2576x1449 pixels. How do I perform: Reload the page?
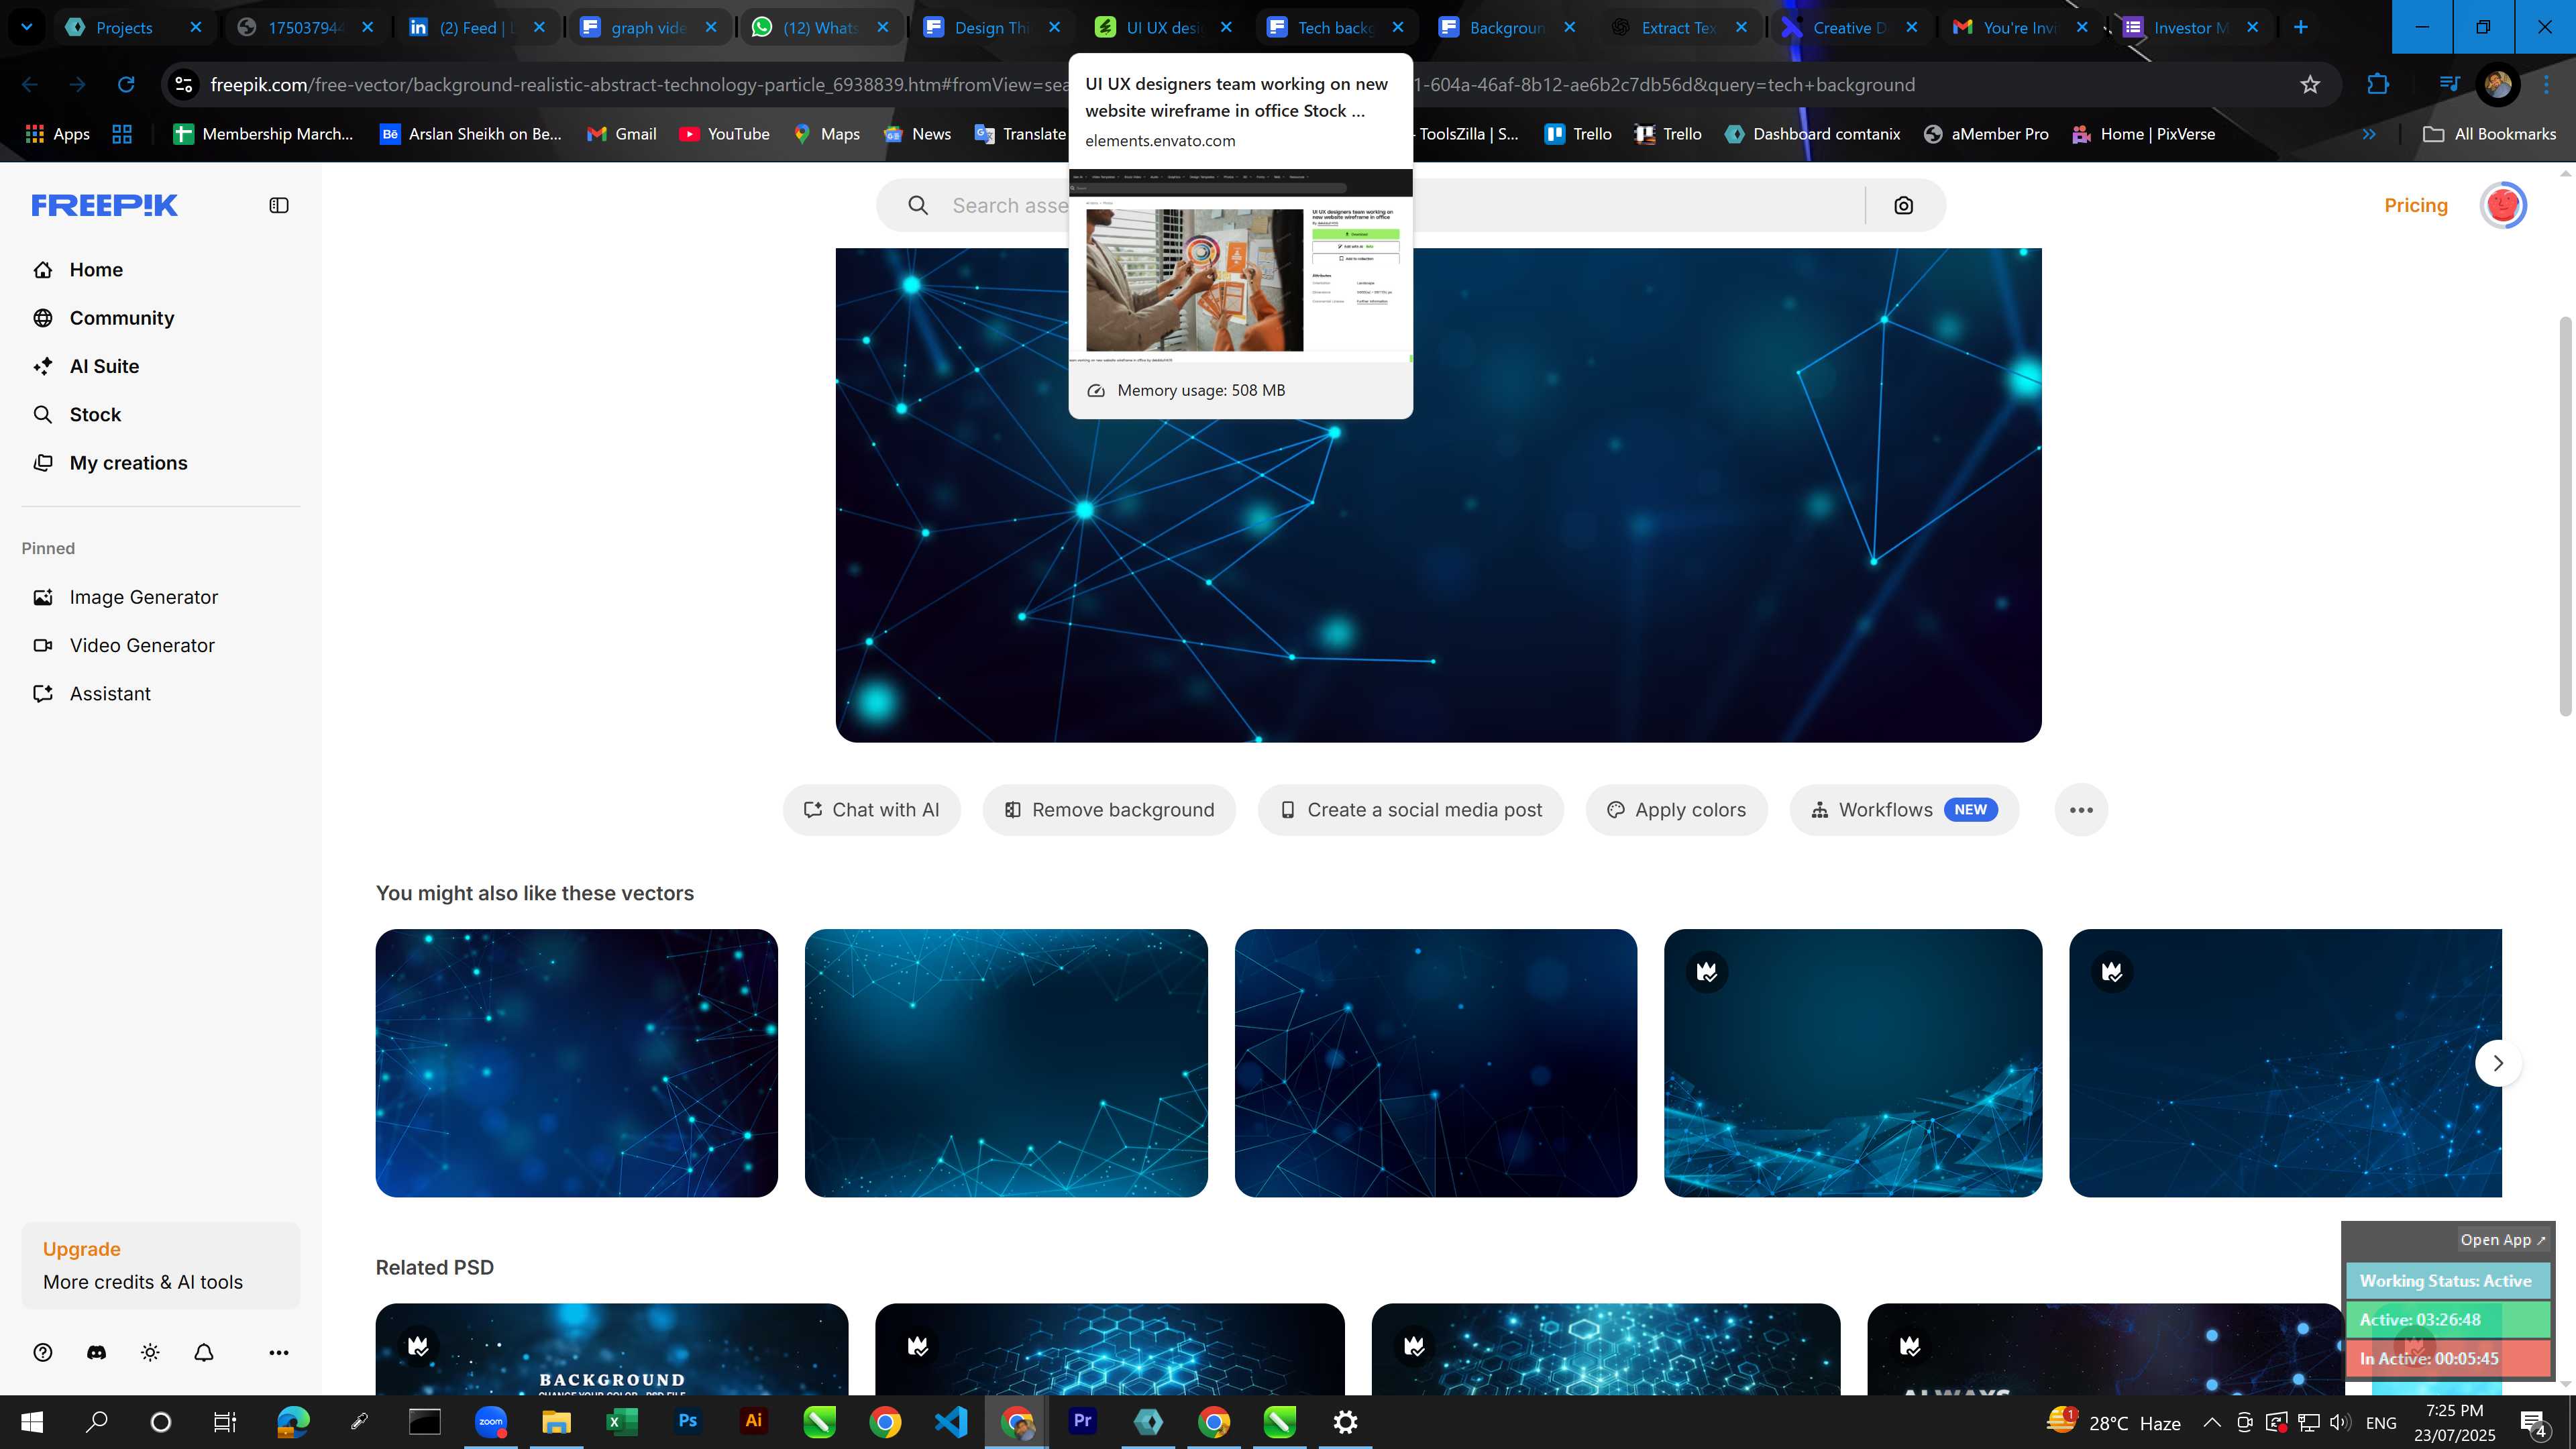tap(126, 85)
